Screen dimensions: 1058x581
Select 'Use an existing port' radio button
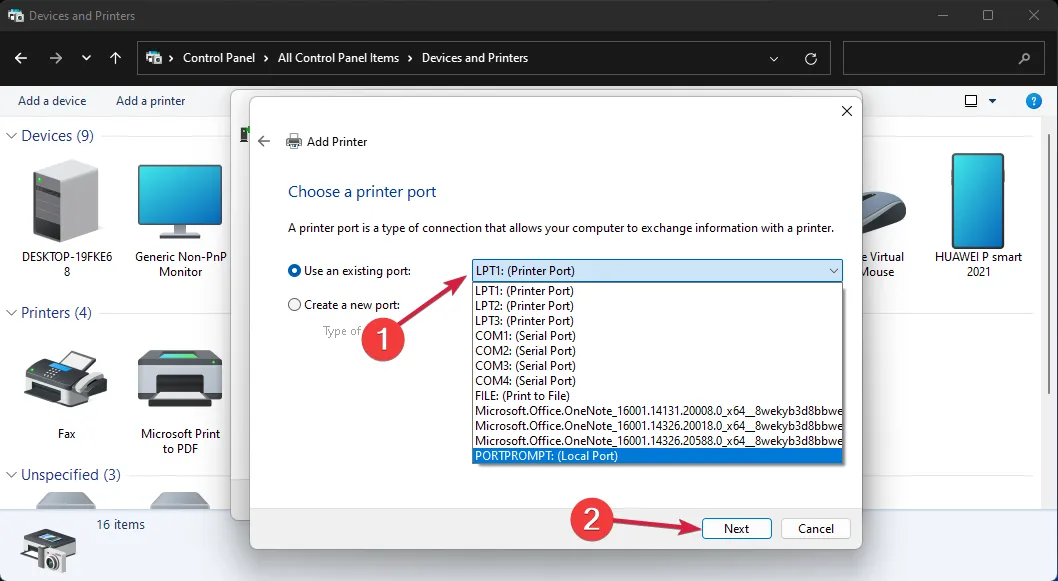pyautogui.click(x=294, y=271)
